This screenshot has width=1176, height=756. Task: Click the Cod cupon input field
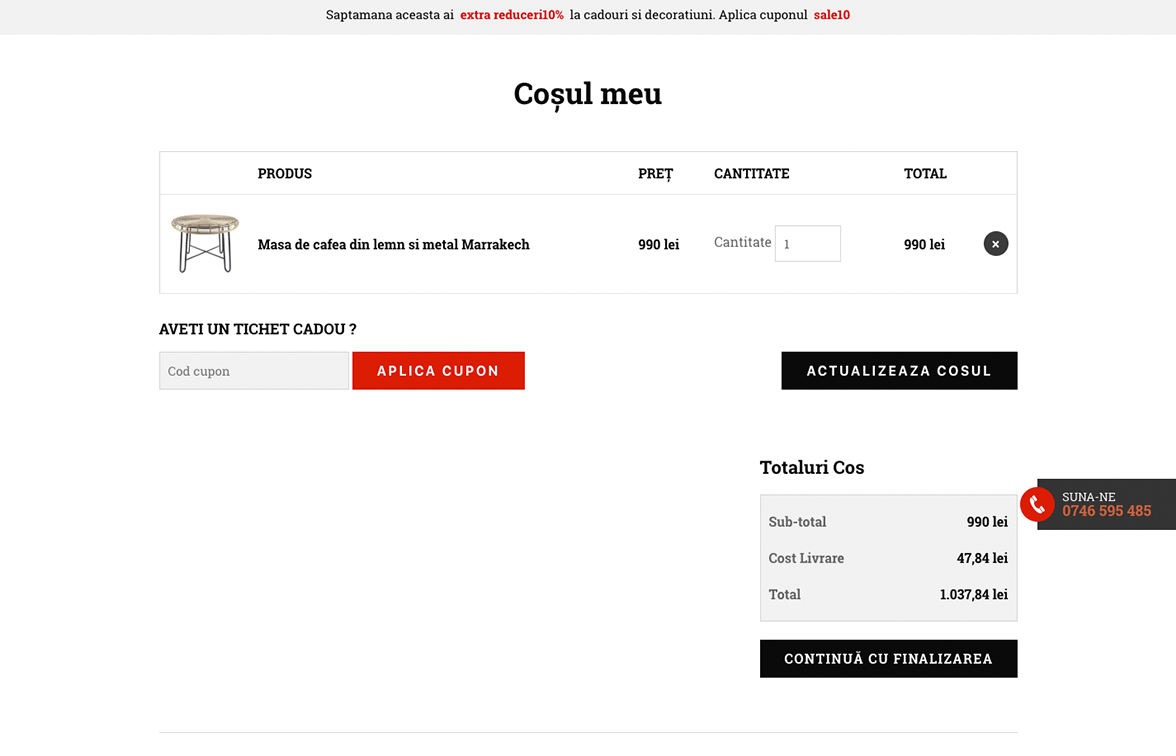254,371
